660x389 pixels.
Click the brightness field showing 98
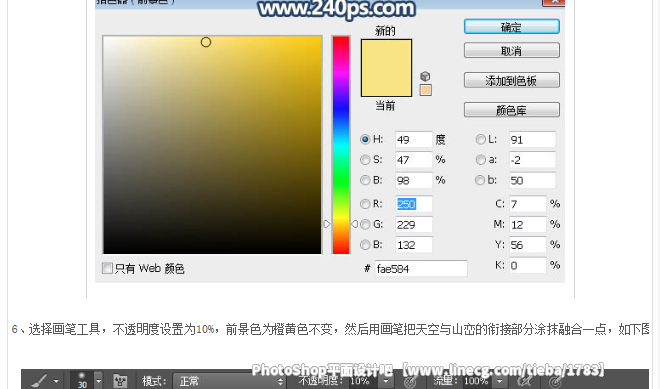pos(414,180)
